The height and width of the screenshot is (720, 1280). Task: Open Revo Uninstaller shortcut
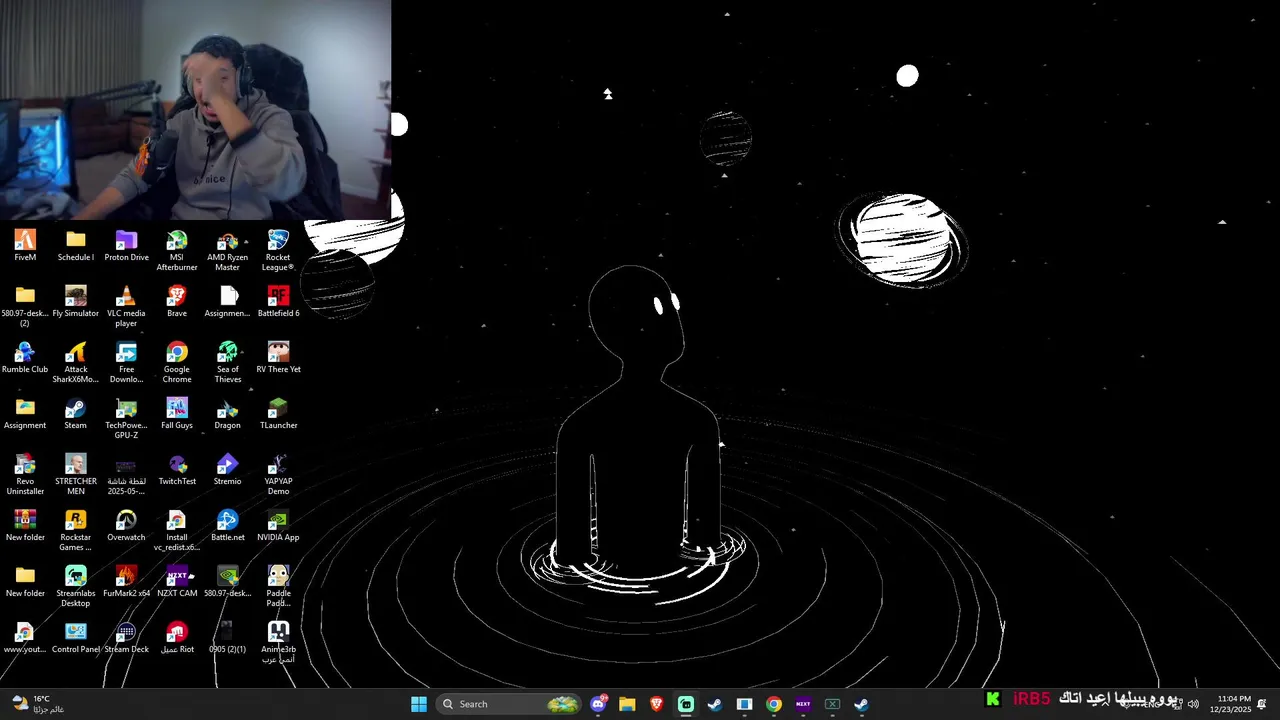(25, 475)
